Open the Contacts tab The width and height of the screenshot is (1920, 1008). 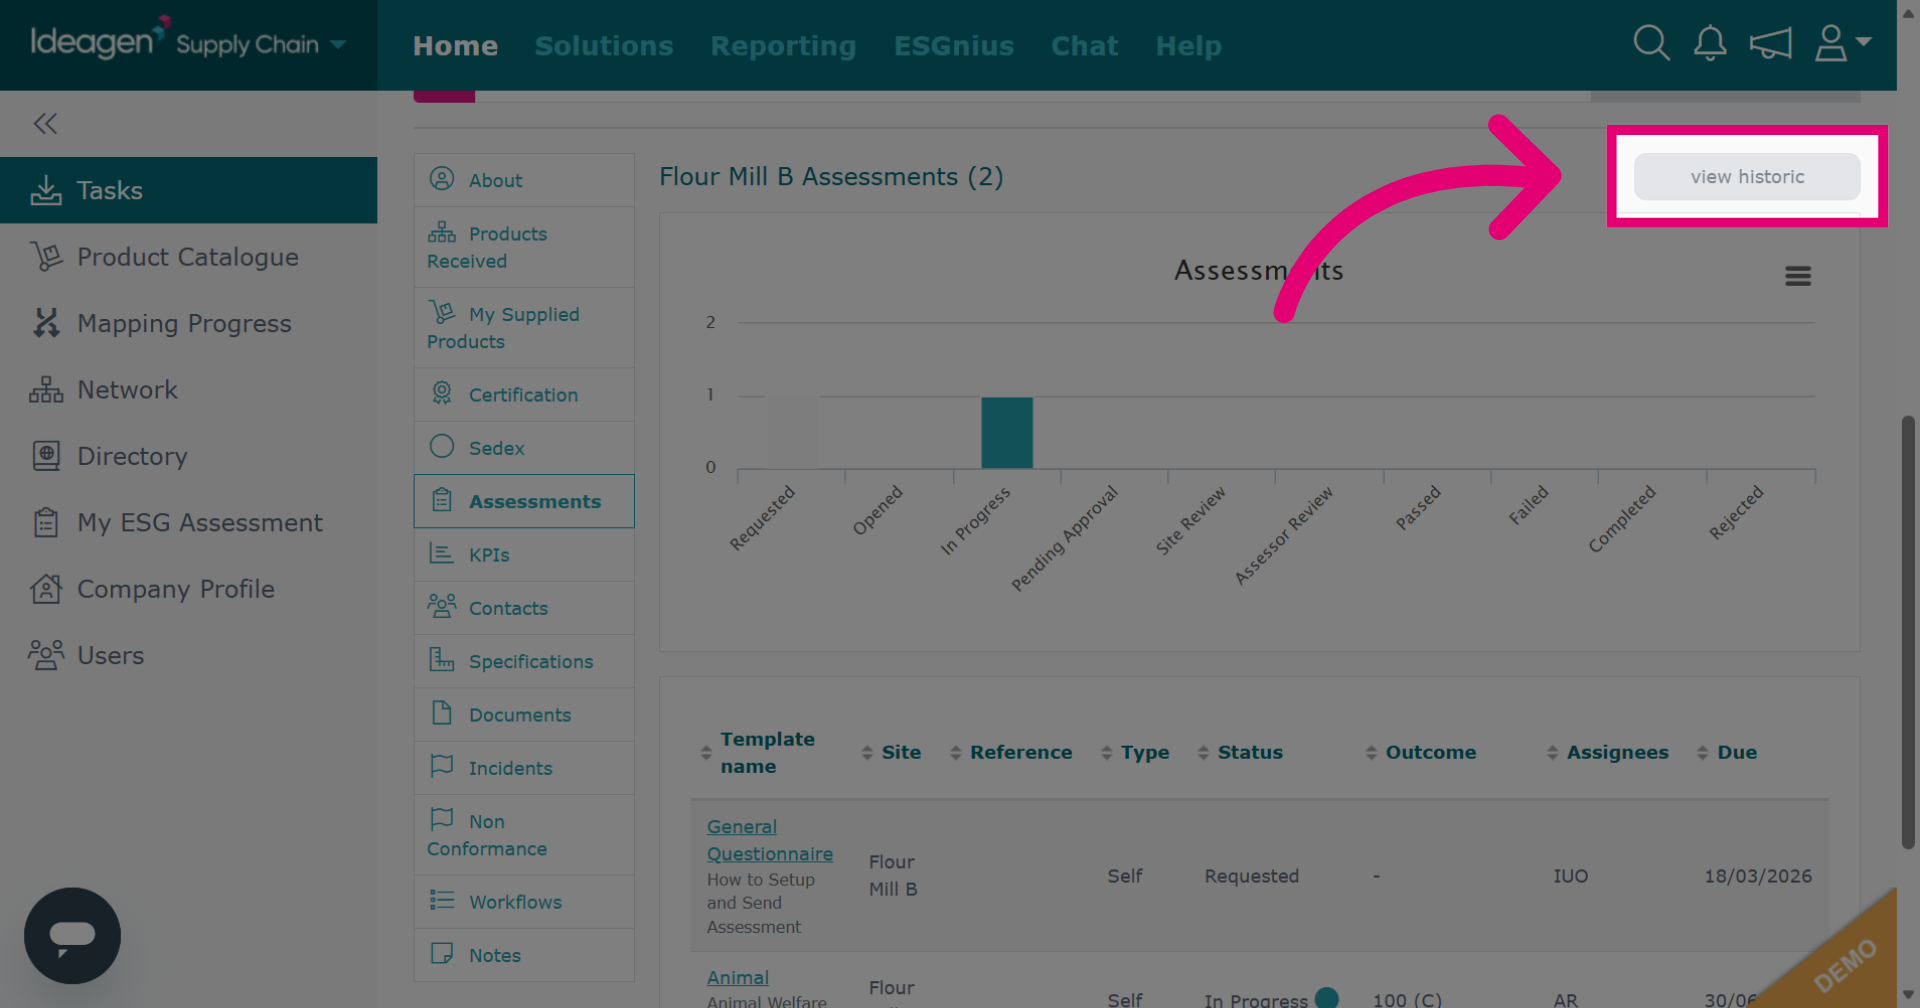tap(524, 608)
